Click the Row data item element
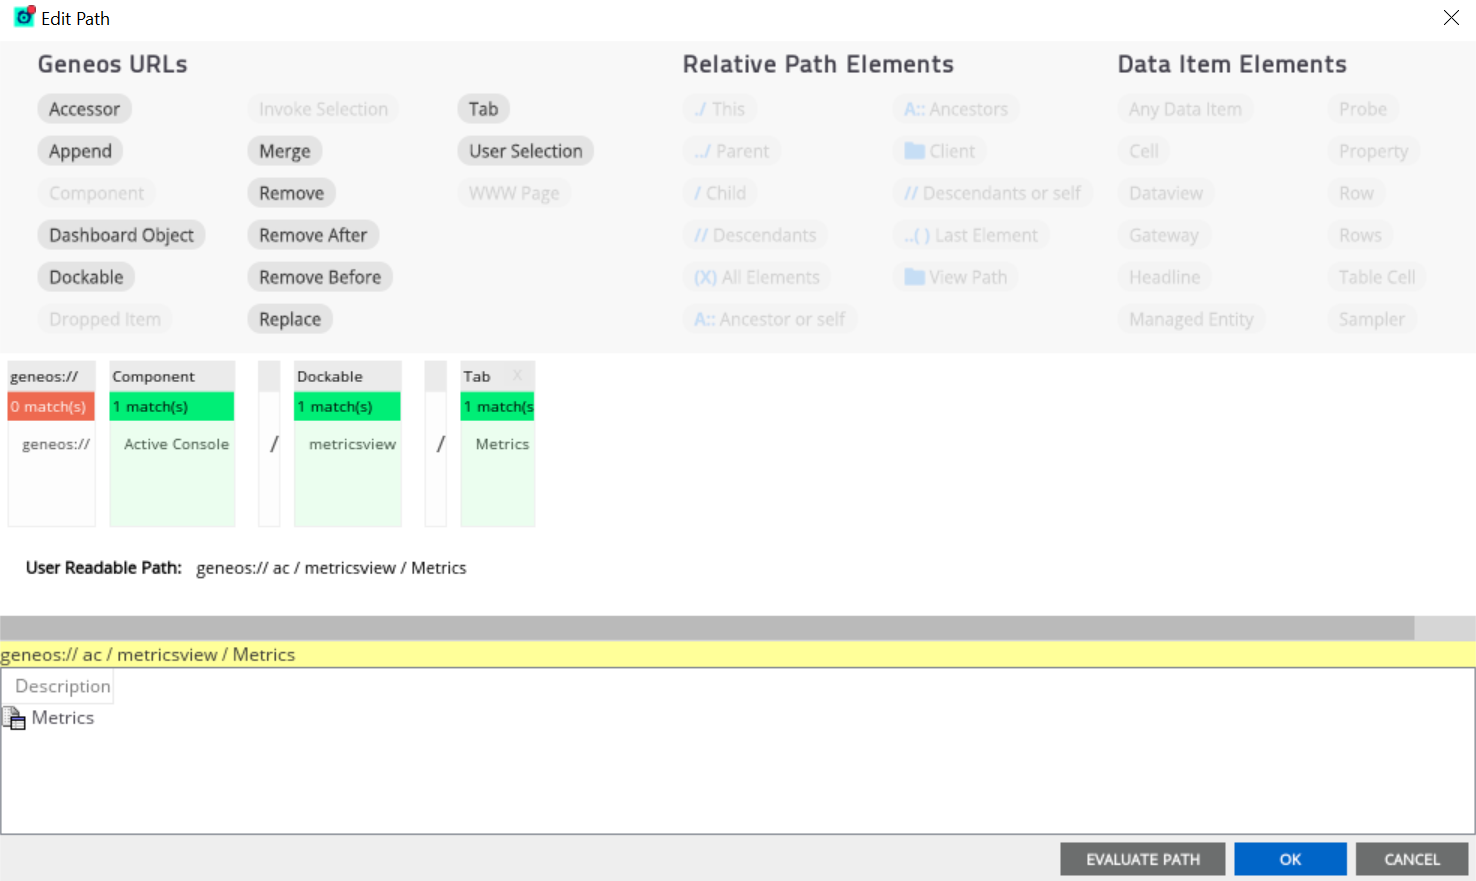1476x881 pixels. point(1356,193)
